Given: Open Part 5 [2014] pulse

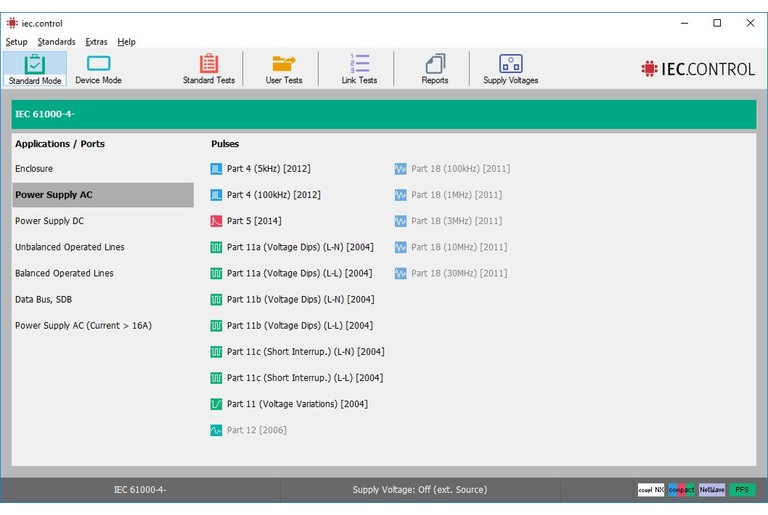Looking at the screenshot, I should [254, 221].
